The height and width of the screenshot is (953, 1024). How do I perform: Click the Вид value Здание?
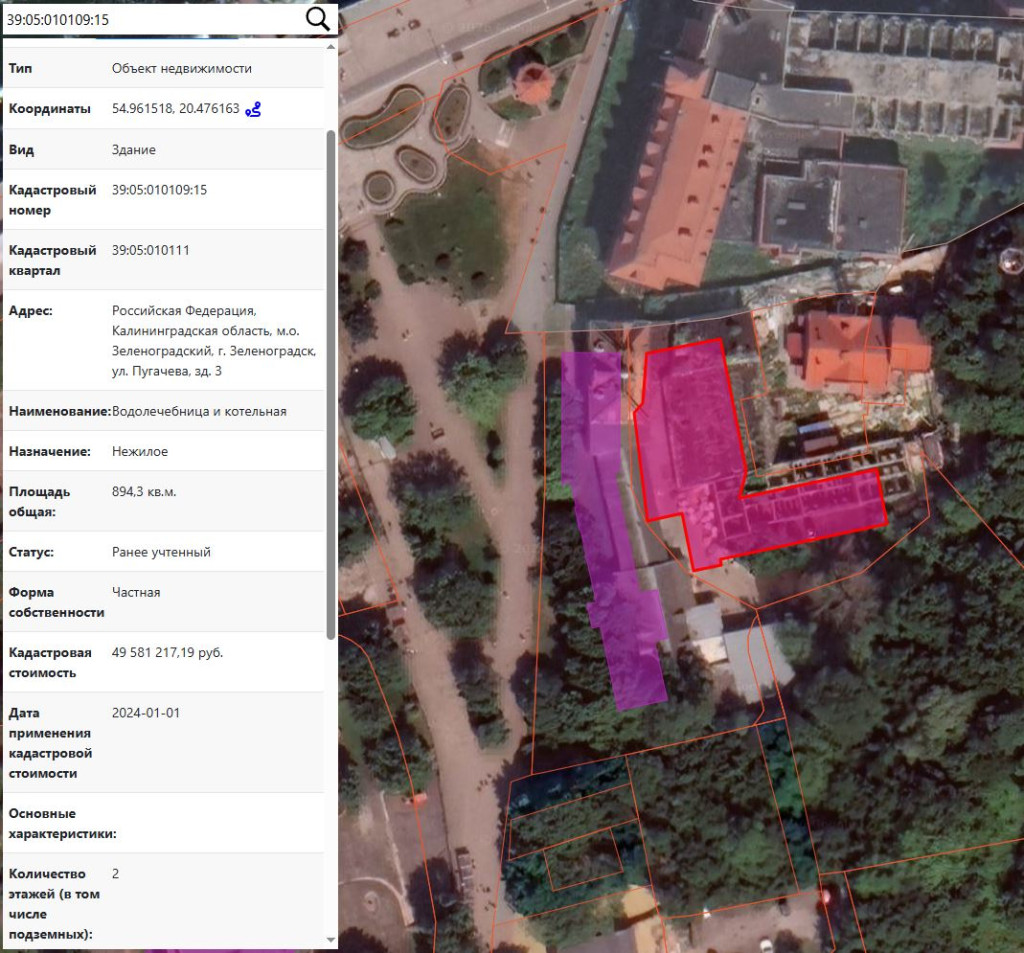coord(134,150)
